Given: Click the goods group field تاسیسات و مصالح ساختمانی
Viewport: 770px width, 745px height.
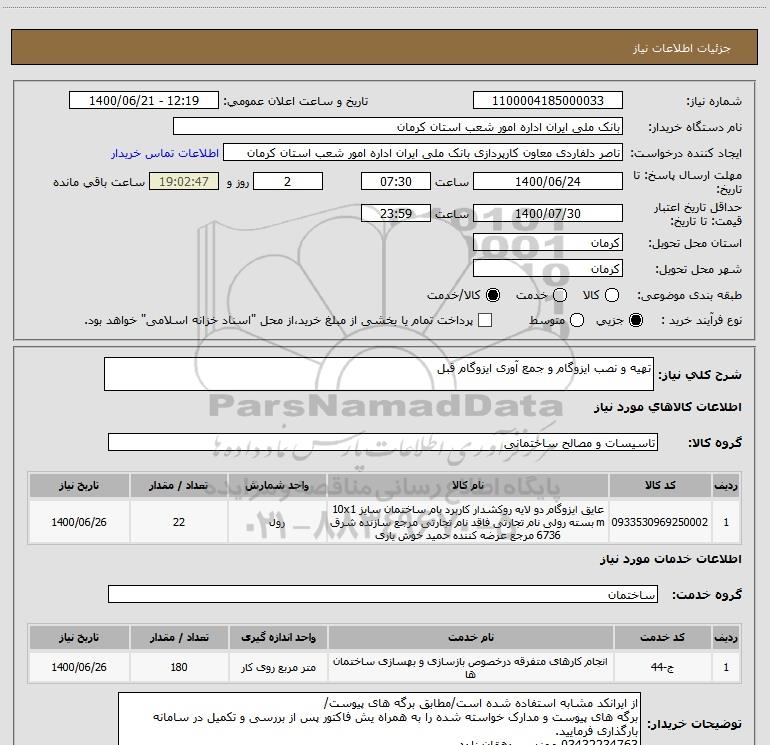Looking at the screenshot, I should click(x=383, y=442).
